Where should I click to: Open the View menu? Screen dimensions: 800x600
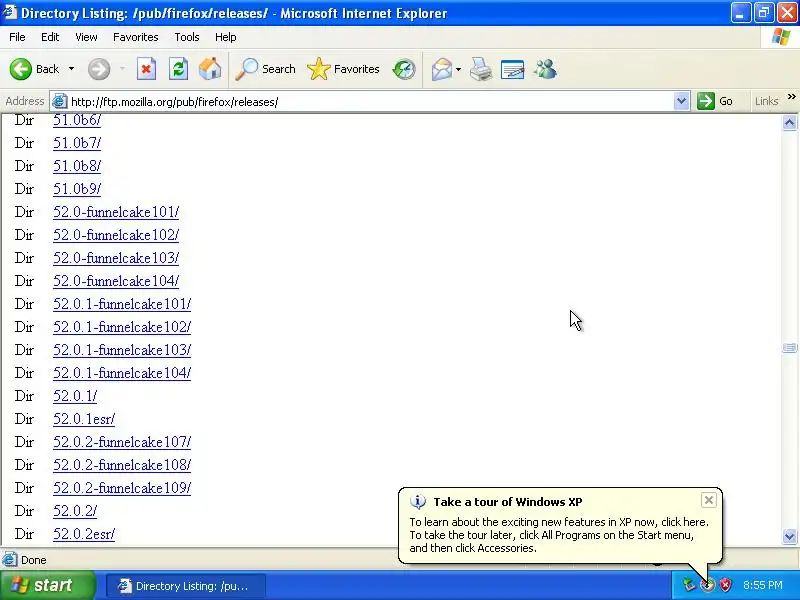point(86,37)
